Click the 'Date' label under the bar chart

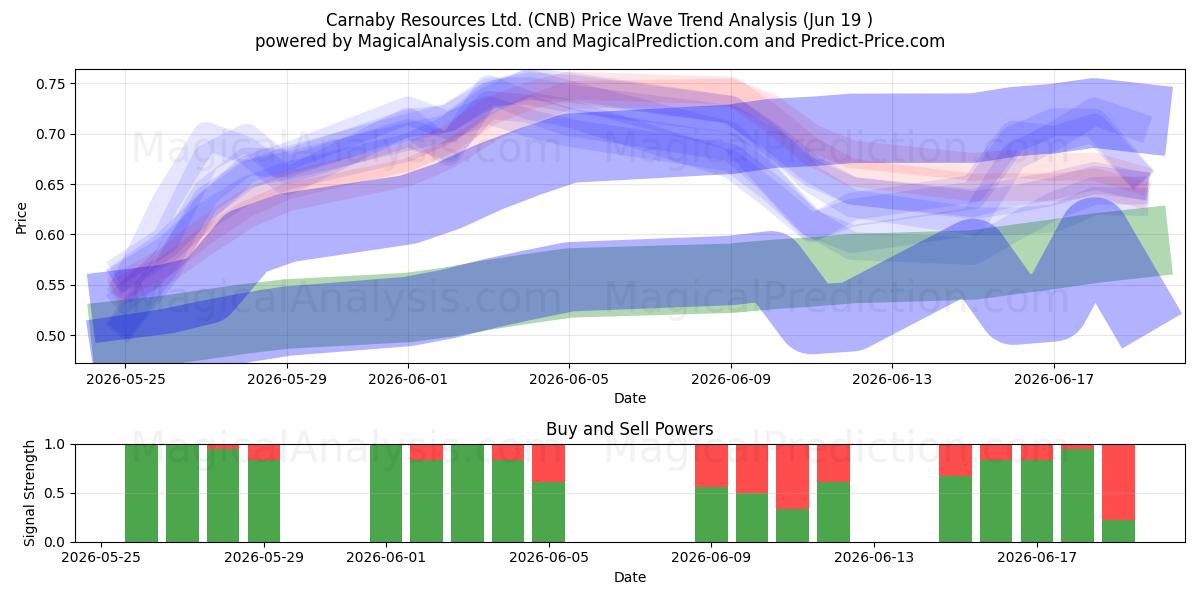[630, 577]
